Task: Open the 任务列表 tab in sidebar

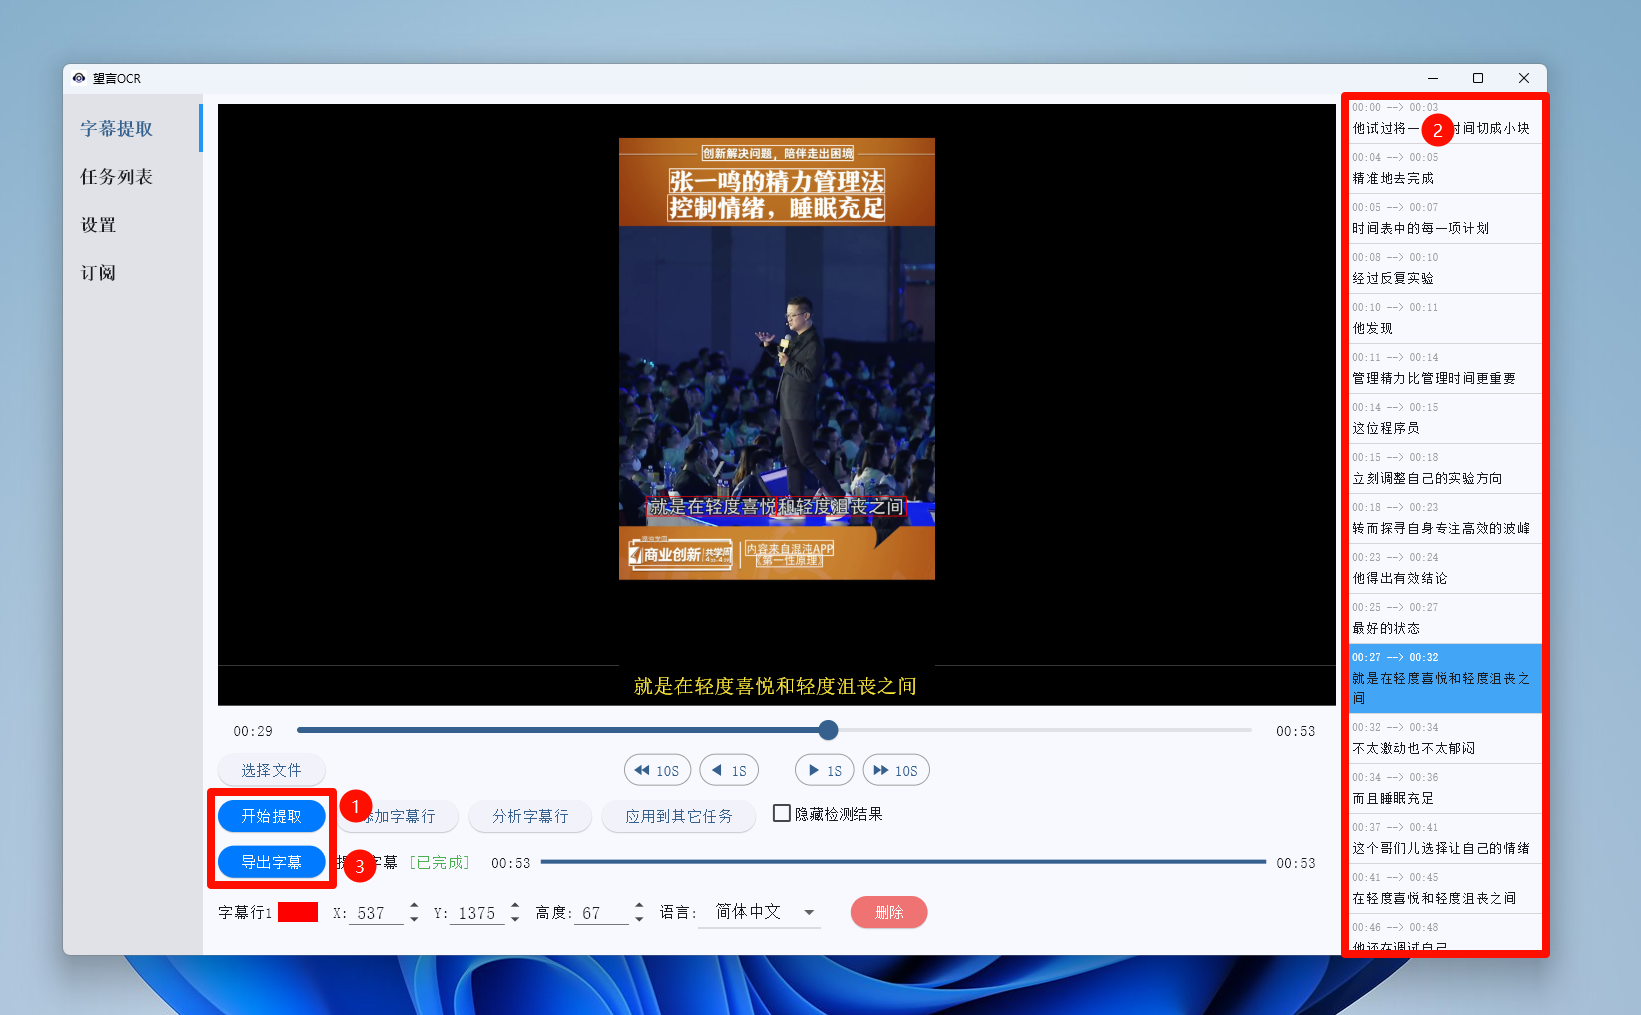Action: (x=116, y=177)
